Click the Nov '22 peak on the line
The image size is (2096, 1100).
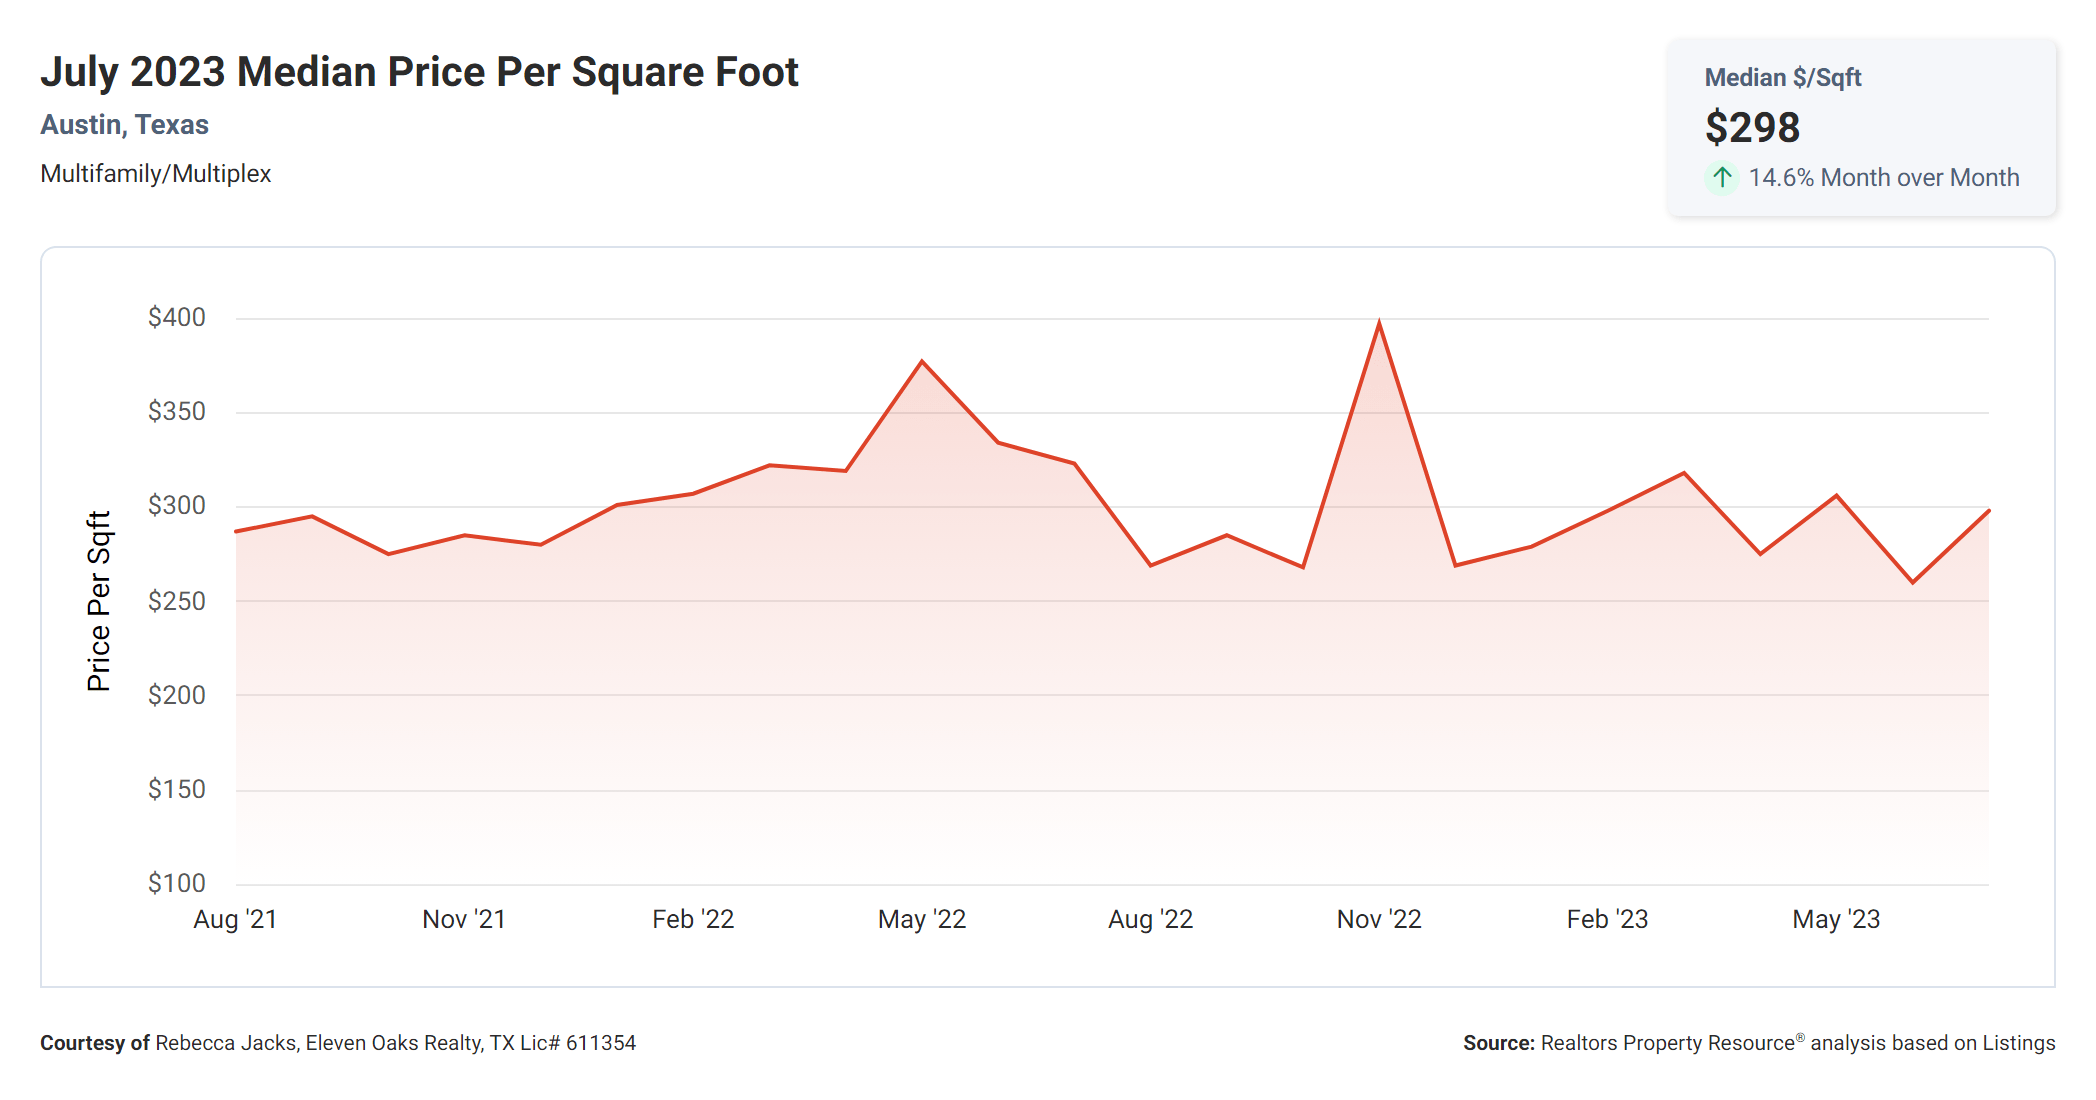(1379, 325)
